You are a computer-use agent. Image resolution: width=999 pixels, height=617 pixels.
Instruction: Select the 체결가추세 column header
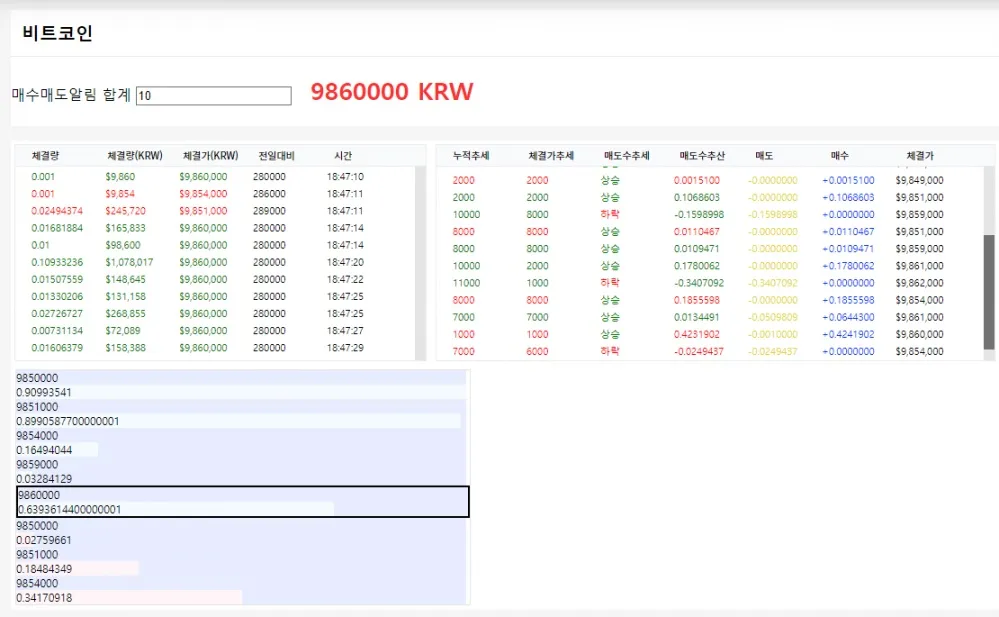551,156
